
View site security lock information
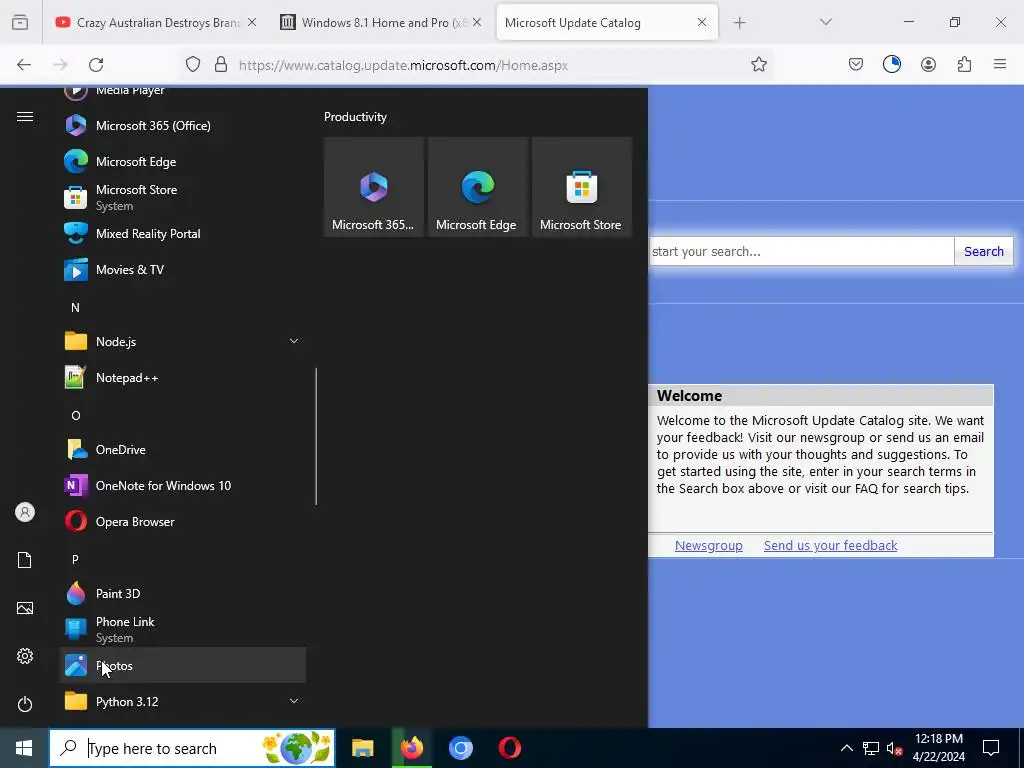point(221,64)
